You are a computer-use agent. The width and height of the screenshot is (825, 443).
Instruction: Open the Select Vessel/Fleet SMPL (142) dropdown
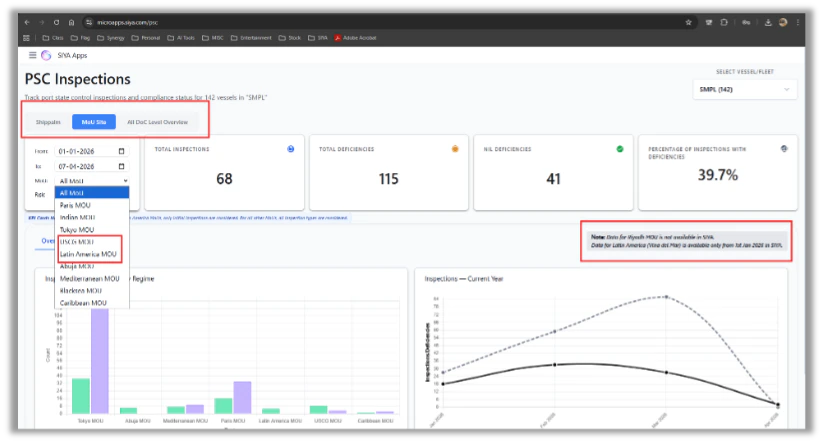click(744, 89)
